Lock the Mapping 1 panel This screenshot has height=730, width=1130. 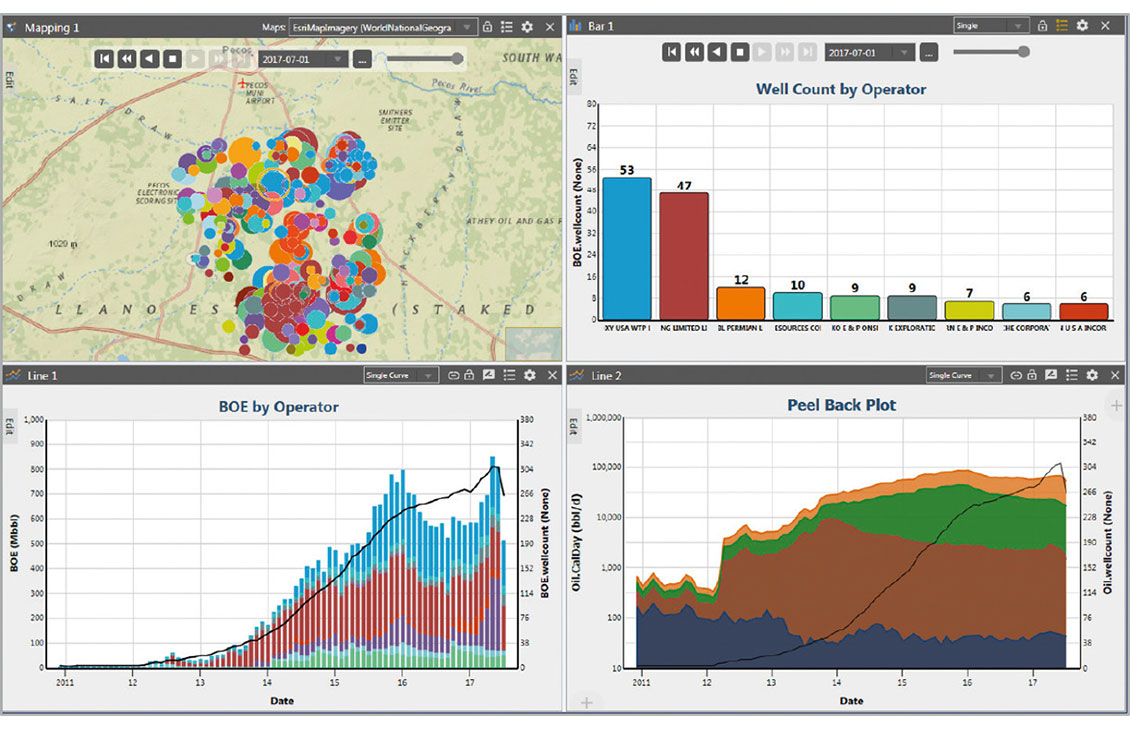point(487,27)
